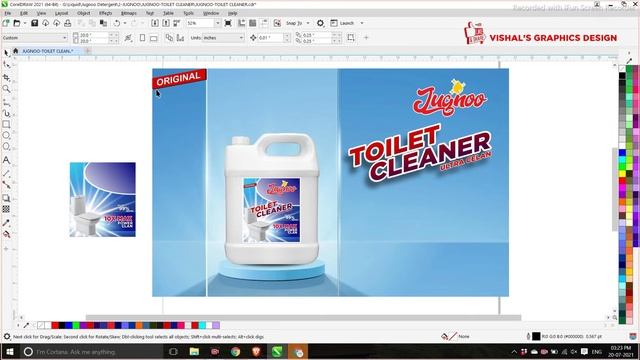The height and width of the screenshot is (360, 640).
Task: Select the Transparency tool
Action: (6, 209)
